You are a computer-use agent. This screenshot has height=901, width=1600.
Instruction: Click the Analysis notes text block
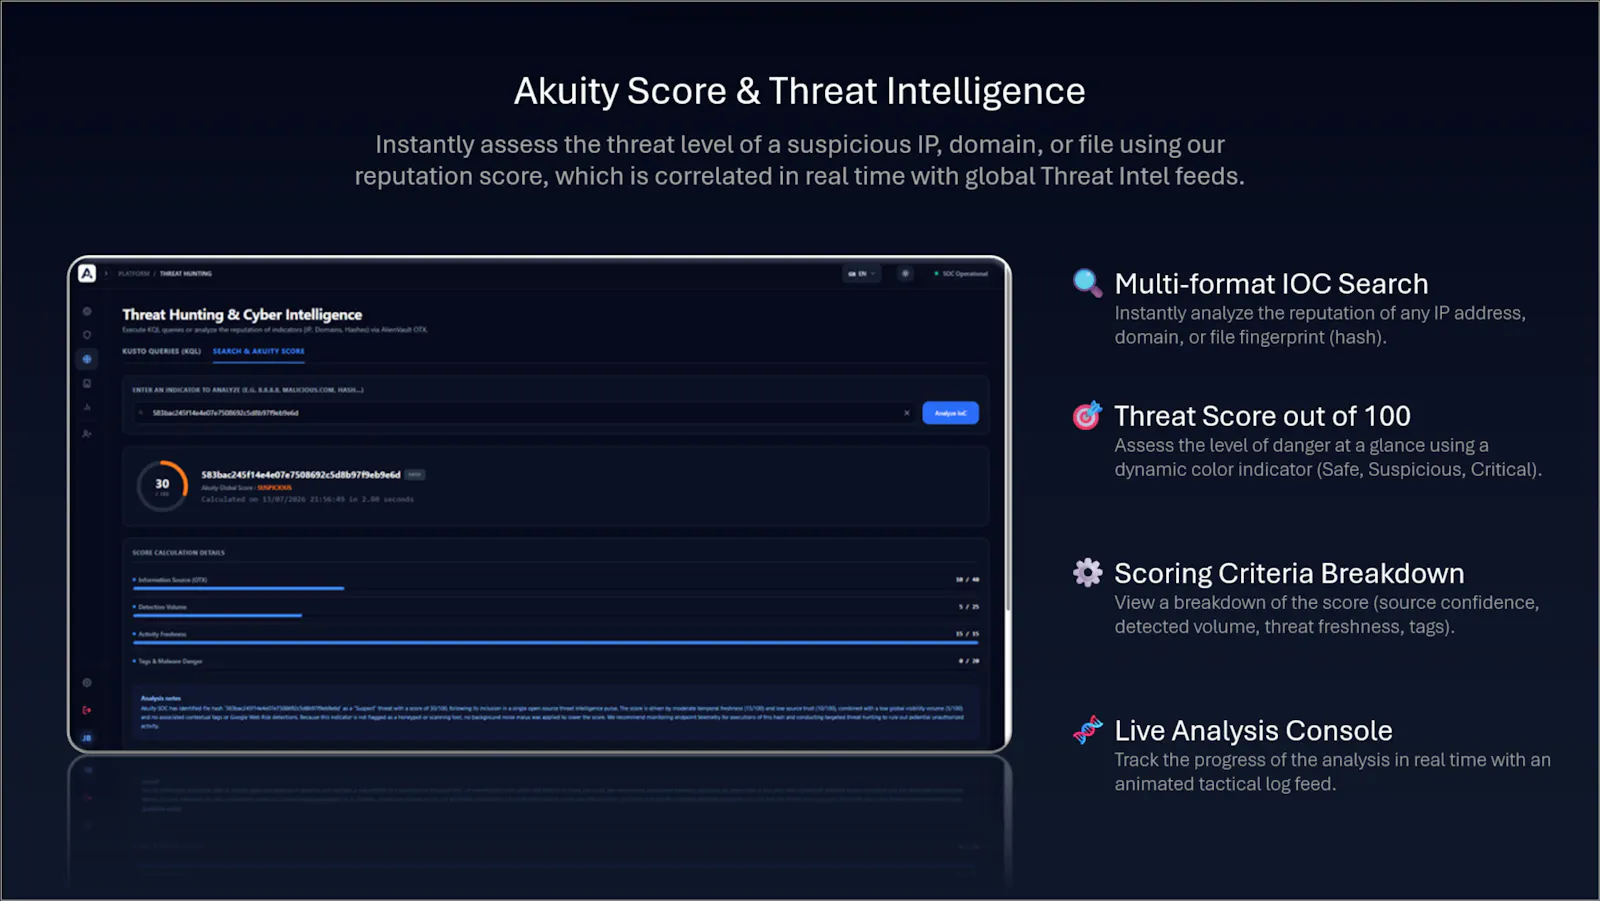555,712
